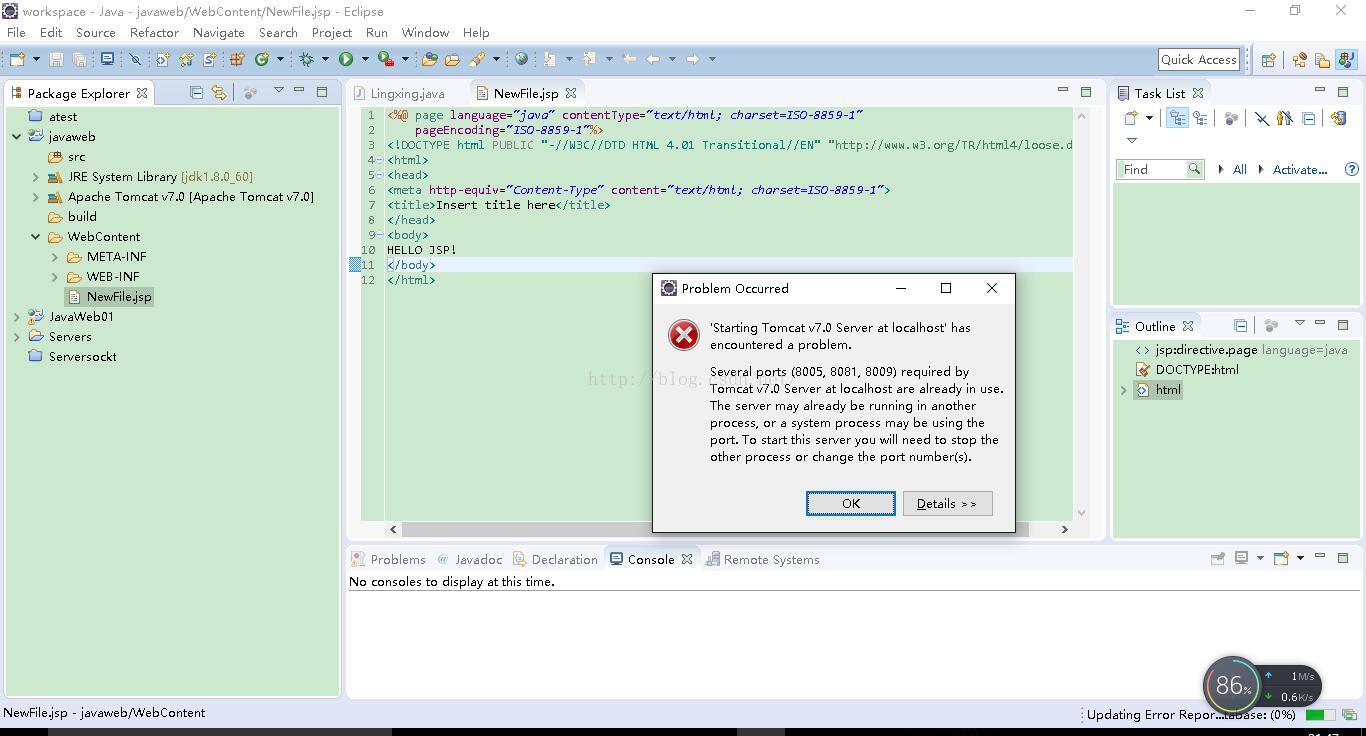
Task: Collapse the javaweb project node
Action: pos(17,136)
